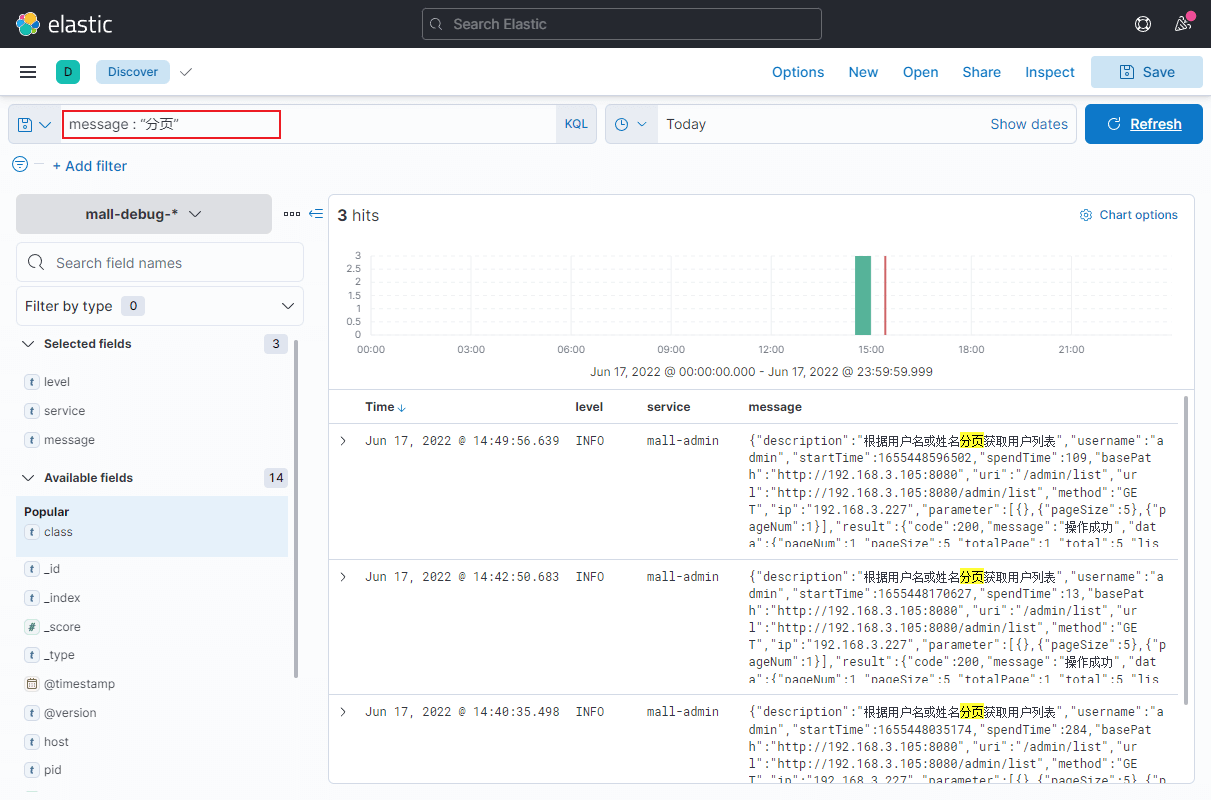Viewport: 1211px width, 800px height.
Task: Click Add filter link
Action: [x=90, y=166]
